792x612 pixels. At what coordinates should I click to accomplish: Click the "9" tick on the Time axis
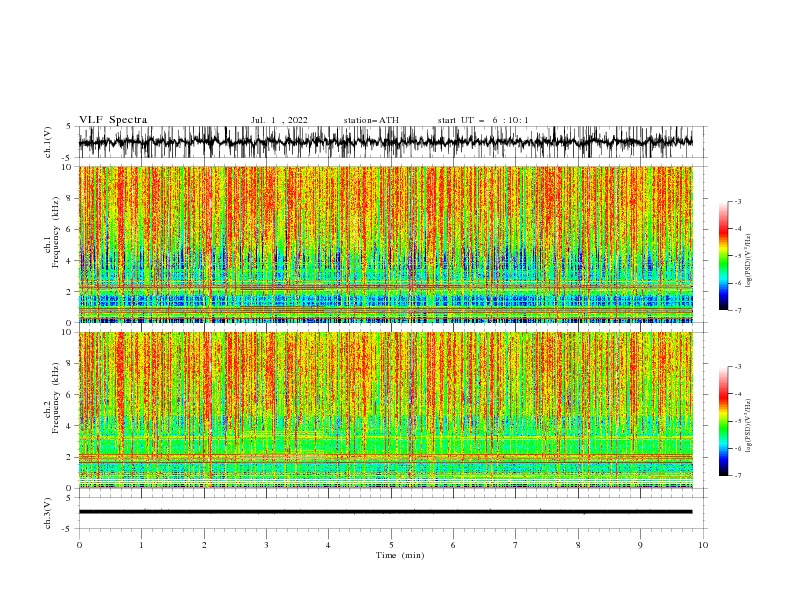640,545
